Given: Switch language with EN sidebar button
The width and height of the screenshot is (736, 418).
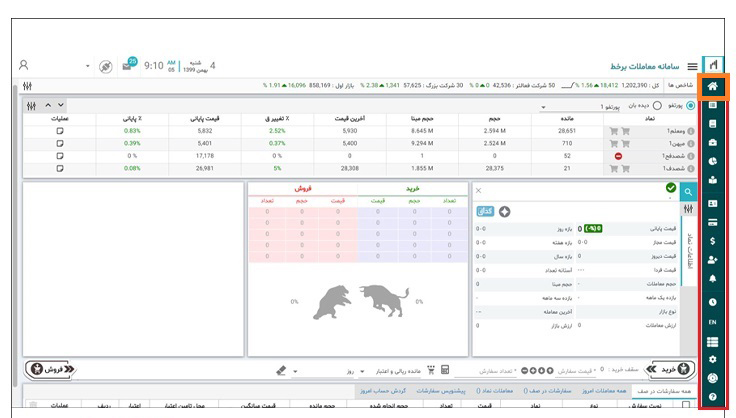Looking at the screenshot, I should [713, 323].
